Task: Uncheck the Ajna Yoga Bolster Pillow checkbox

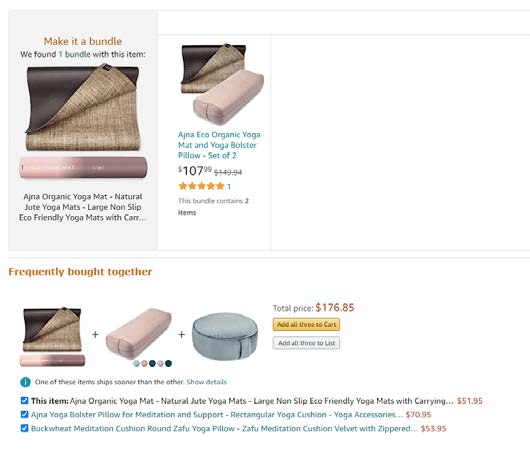Action: coord(24,415)
